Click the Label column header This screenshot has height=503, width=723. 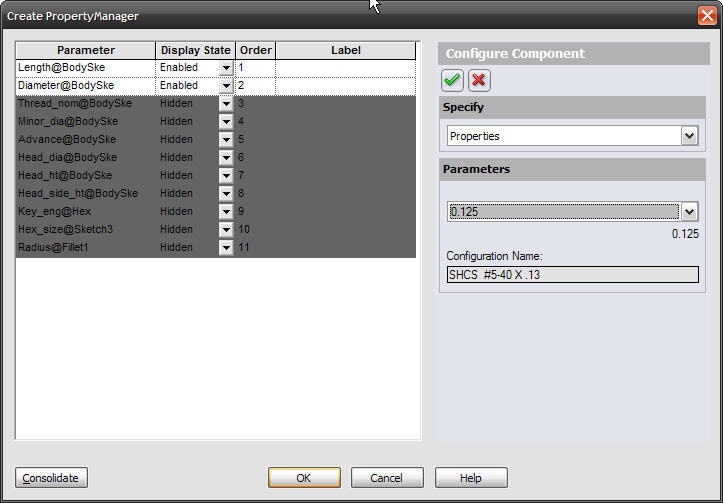click(x=346, y=50)
